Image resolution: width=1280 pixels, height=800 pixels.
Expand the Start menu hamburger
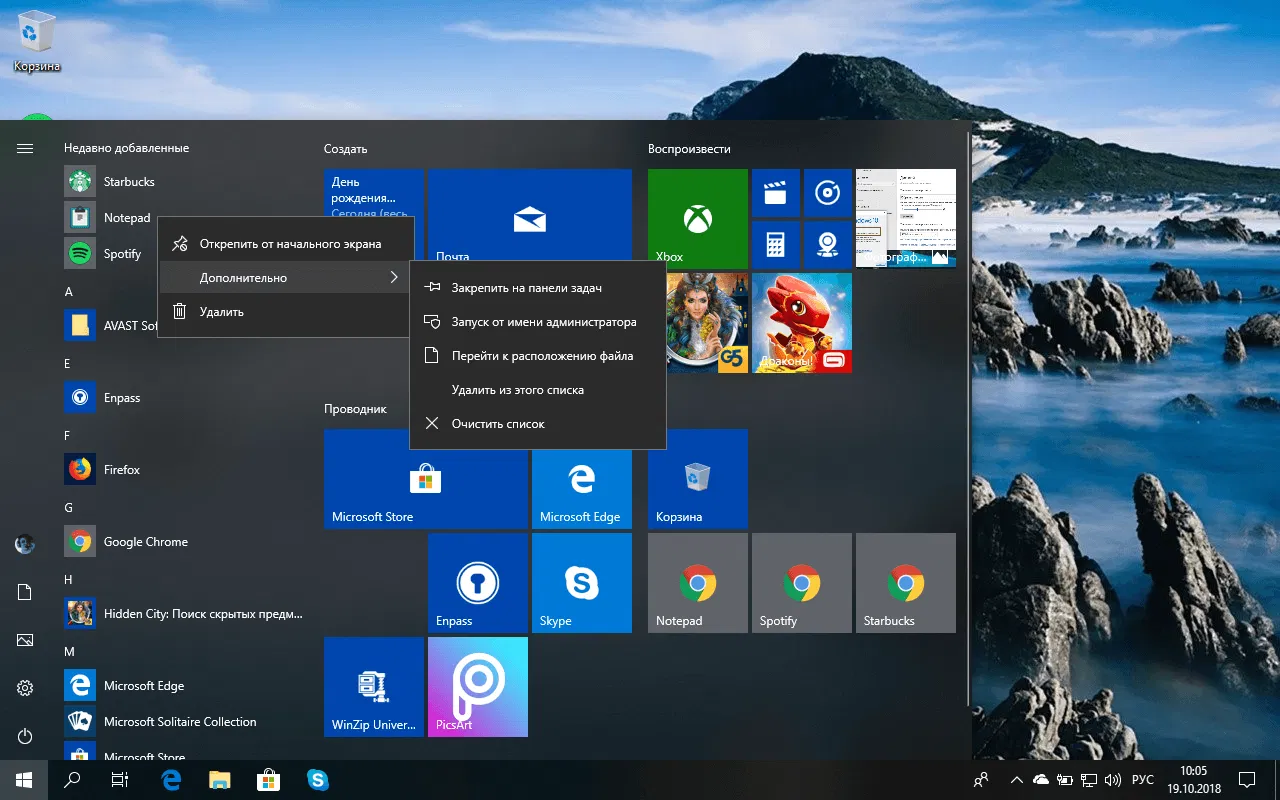[24, 147]
